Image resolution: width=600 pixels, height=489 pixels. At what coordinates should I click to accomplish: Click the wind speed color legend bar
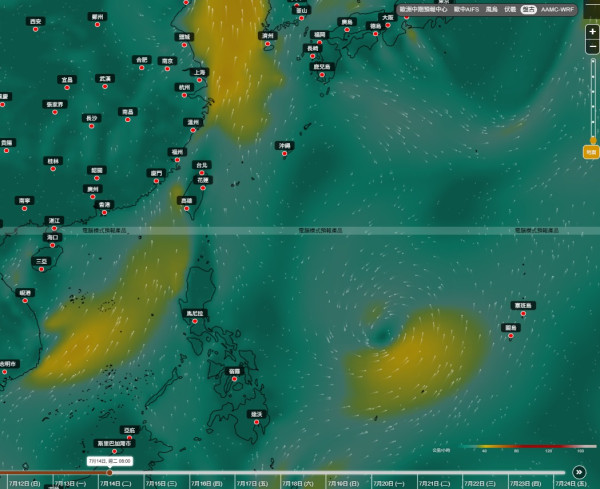528,447
